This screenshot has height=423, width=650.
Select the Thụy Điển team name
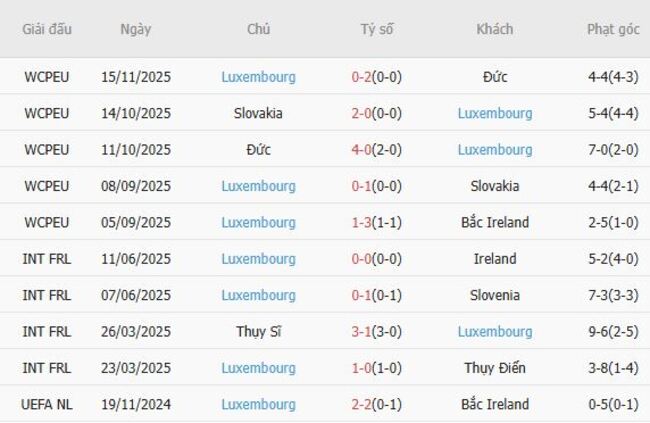495,368
